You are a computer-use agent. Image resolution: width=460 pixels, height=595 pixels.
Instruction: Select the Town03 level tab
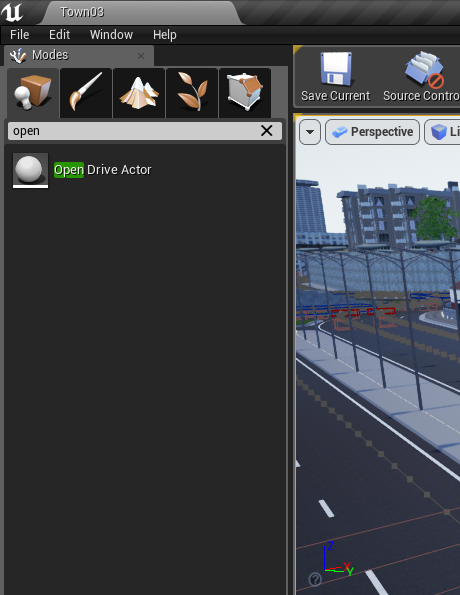tap(142, 12)
